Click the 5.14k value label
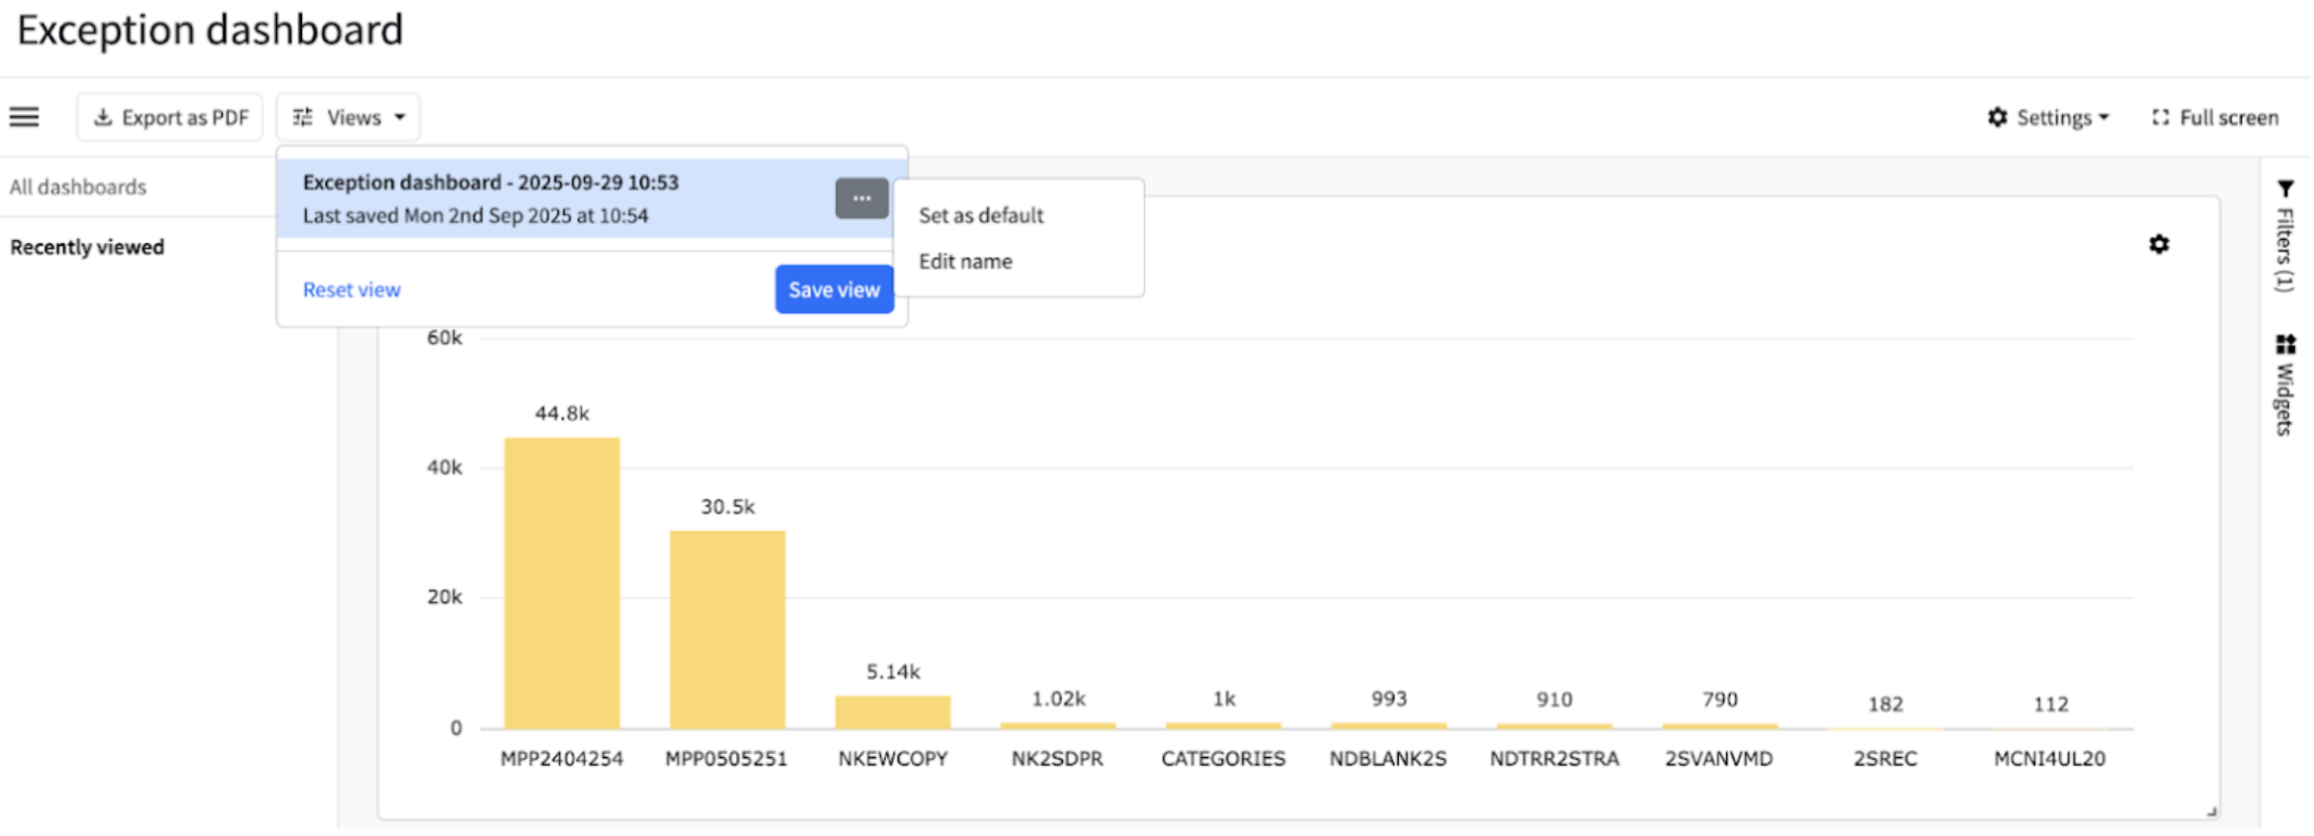The width and height of the screenshot is (2314, 836). click(x=893, y=671)
